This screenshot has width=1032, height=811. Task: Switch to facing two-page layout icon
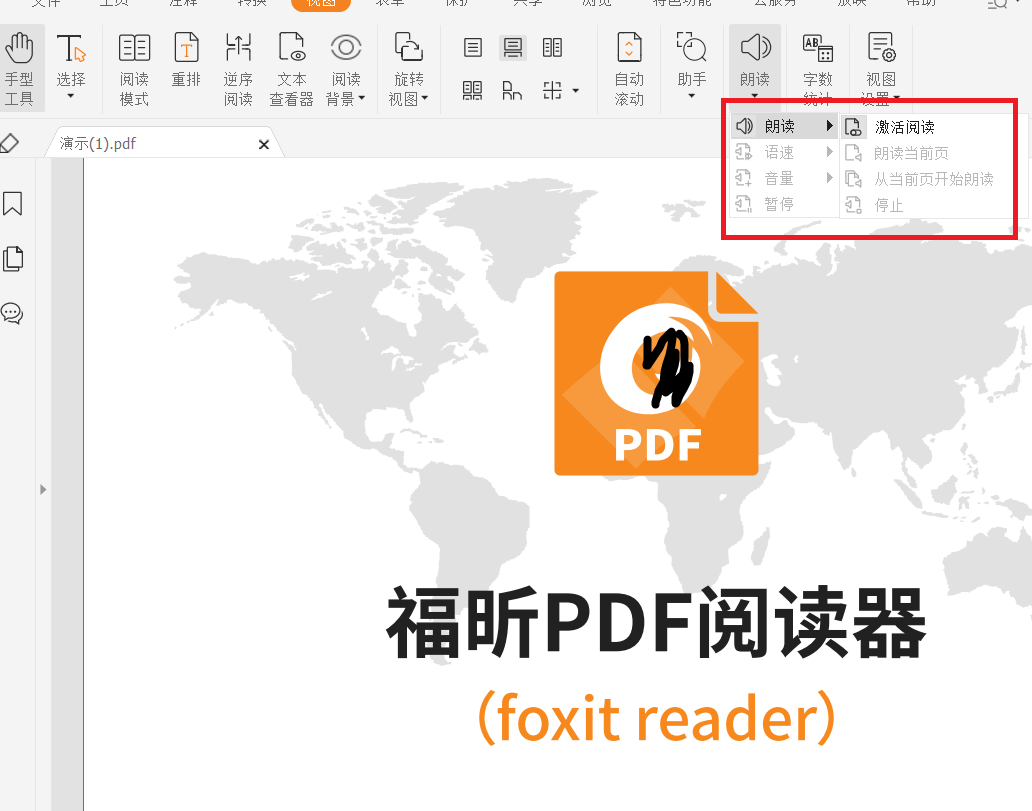[552, 47]
